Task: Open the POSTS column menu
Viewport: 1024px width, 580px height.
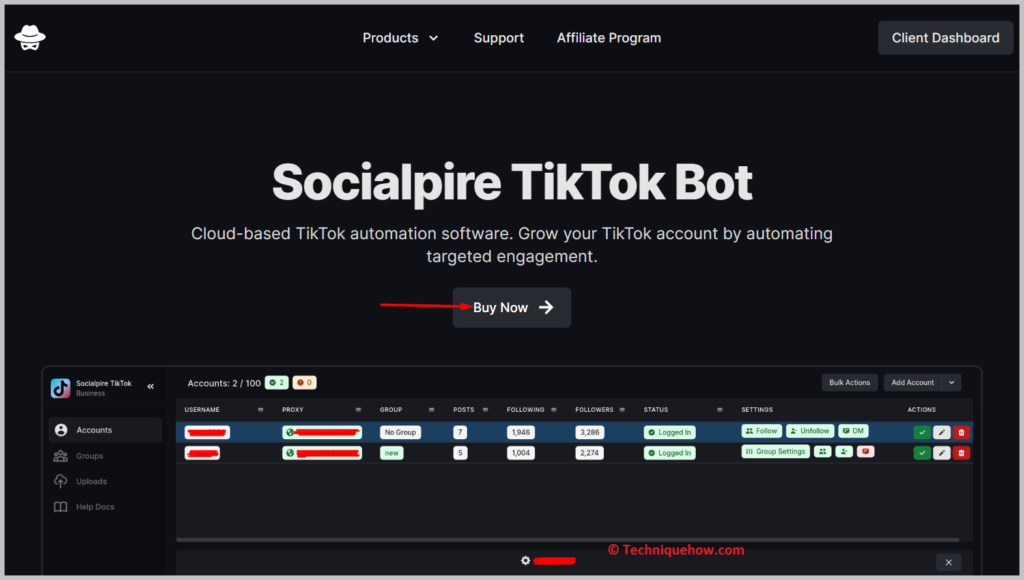Action: (485, 410)
